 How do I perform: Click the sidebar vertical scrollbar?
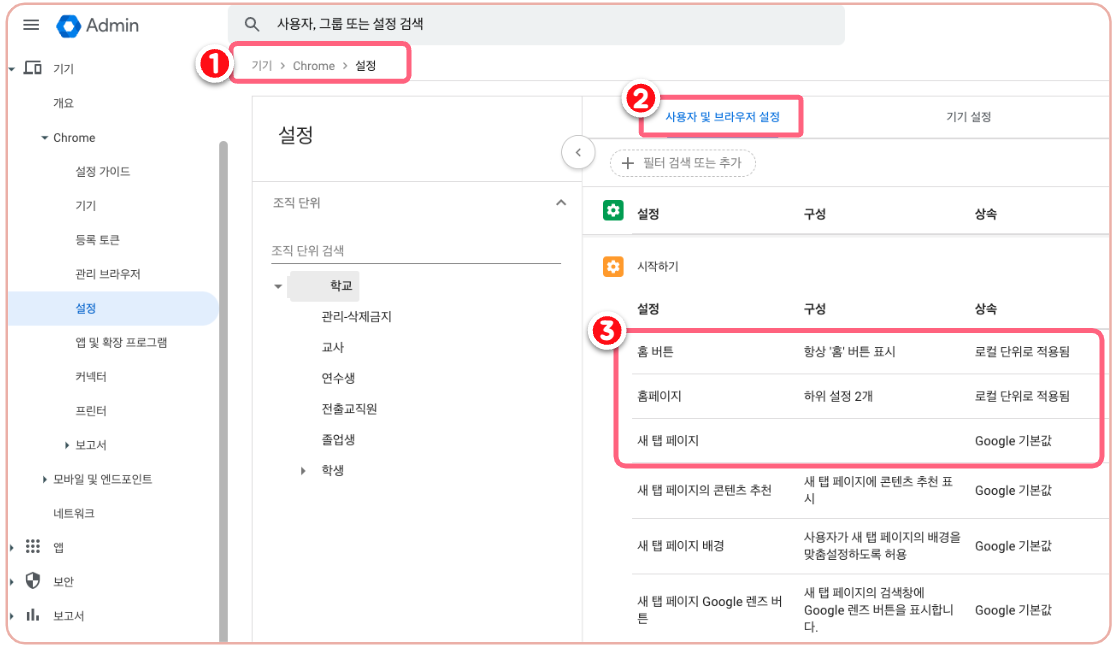223,392
